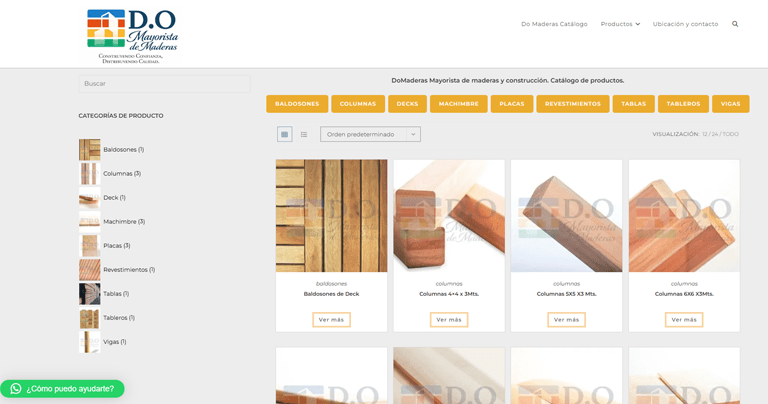This screenshot has width=768, height=404.
Task: Open Ubicación y contacto page
Action: pos(685,24)
